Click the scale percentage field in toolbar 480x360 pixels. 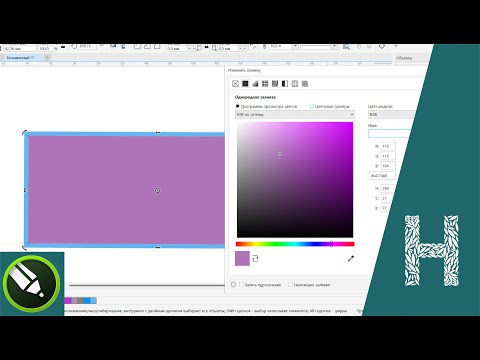pos(46,49)
